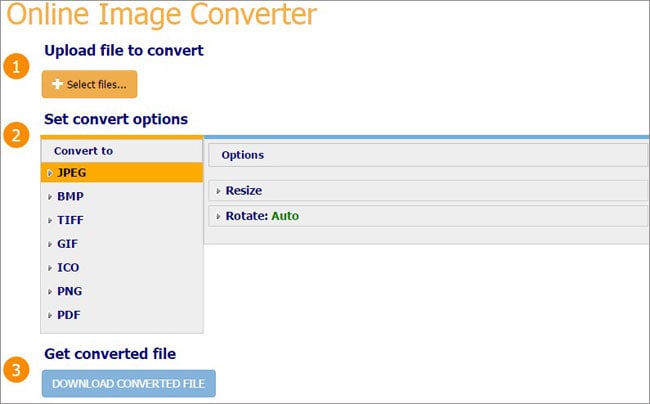The width and height of the screenshot is (650, 404).
Task: Click DOWNLOAD CONVERTED FILE button
Action: point(129,383)
